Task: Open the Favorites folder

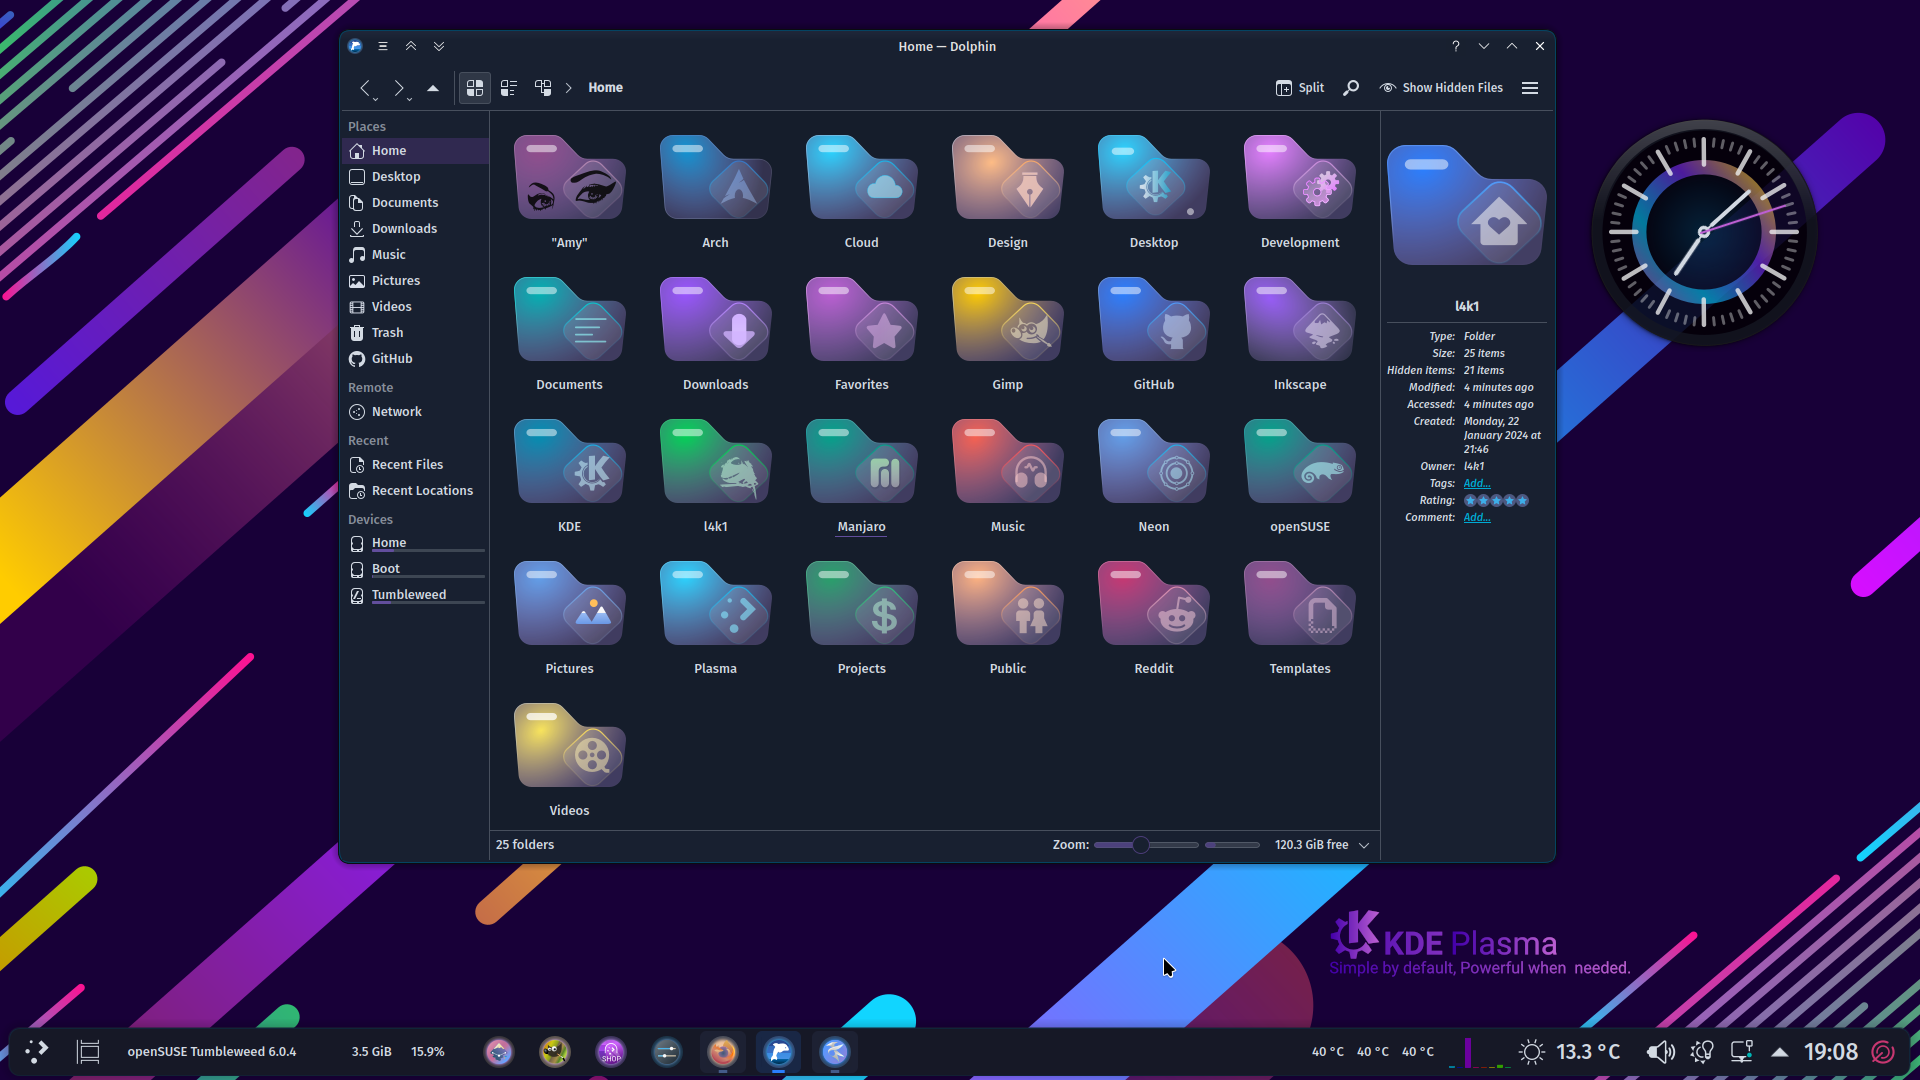Action: coord(861,320)
